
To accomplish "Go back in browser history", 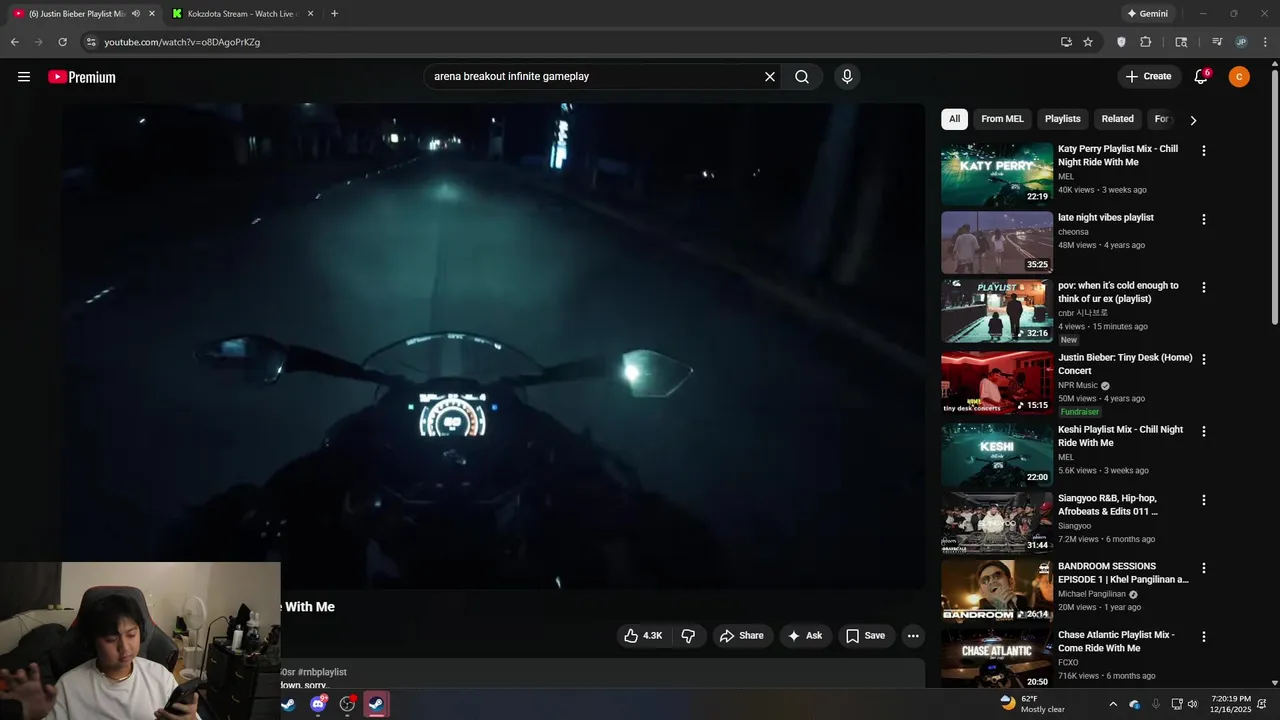I will [14, 42].
